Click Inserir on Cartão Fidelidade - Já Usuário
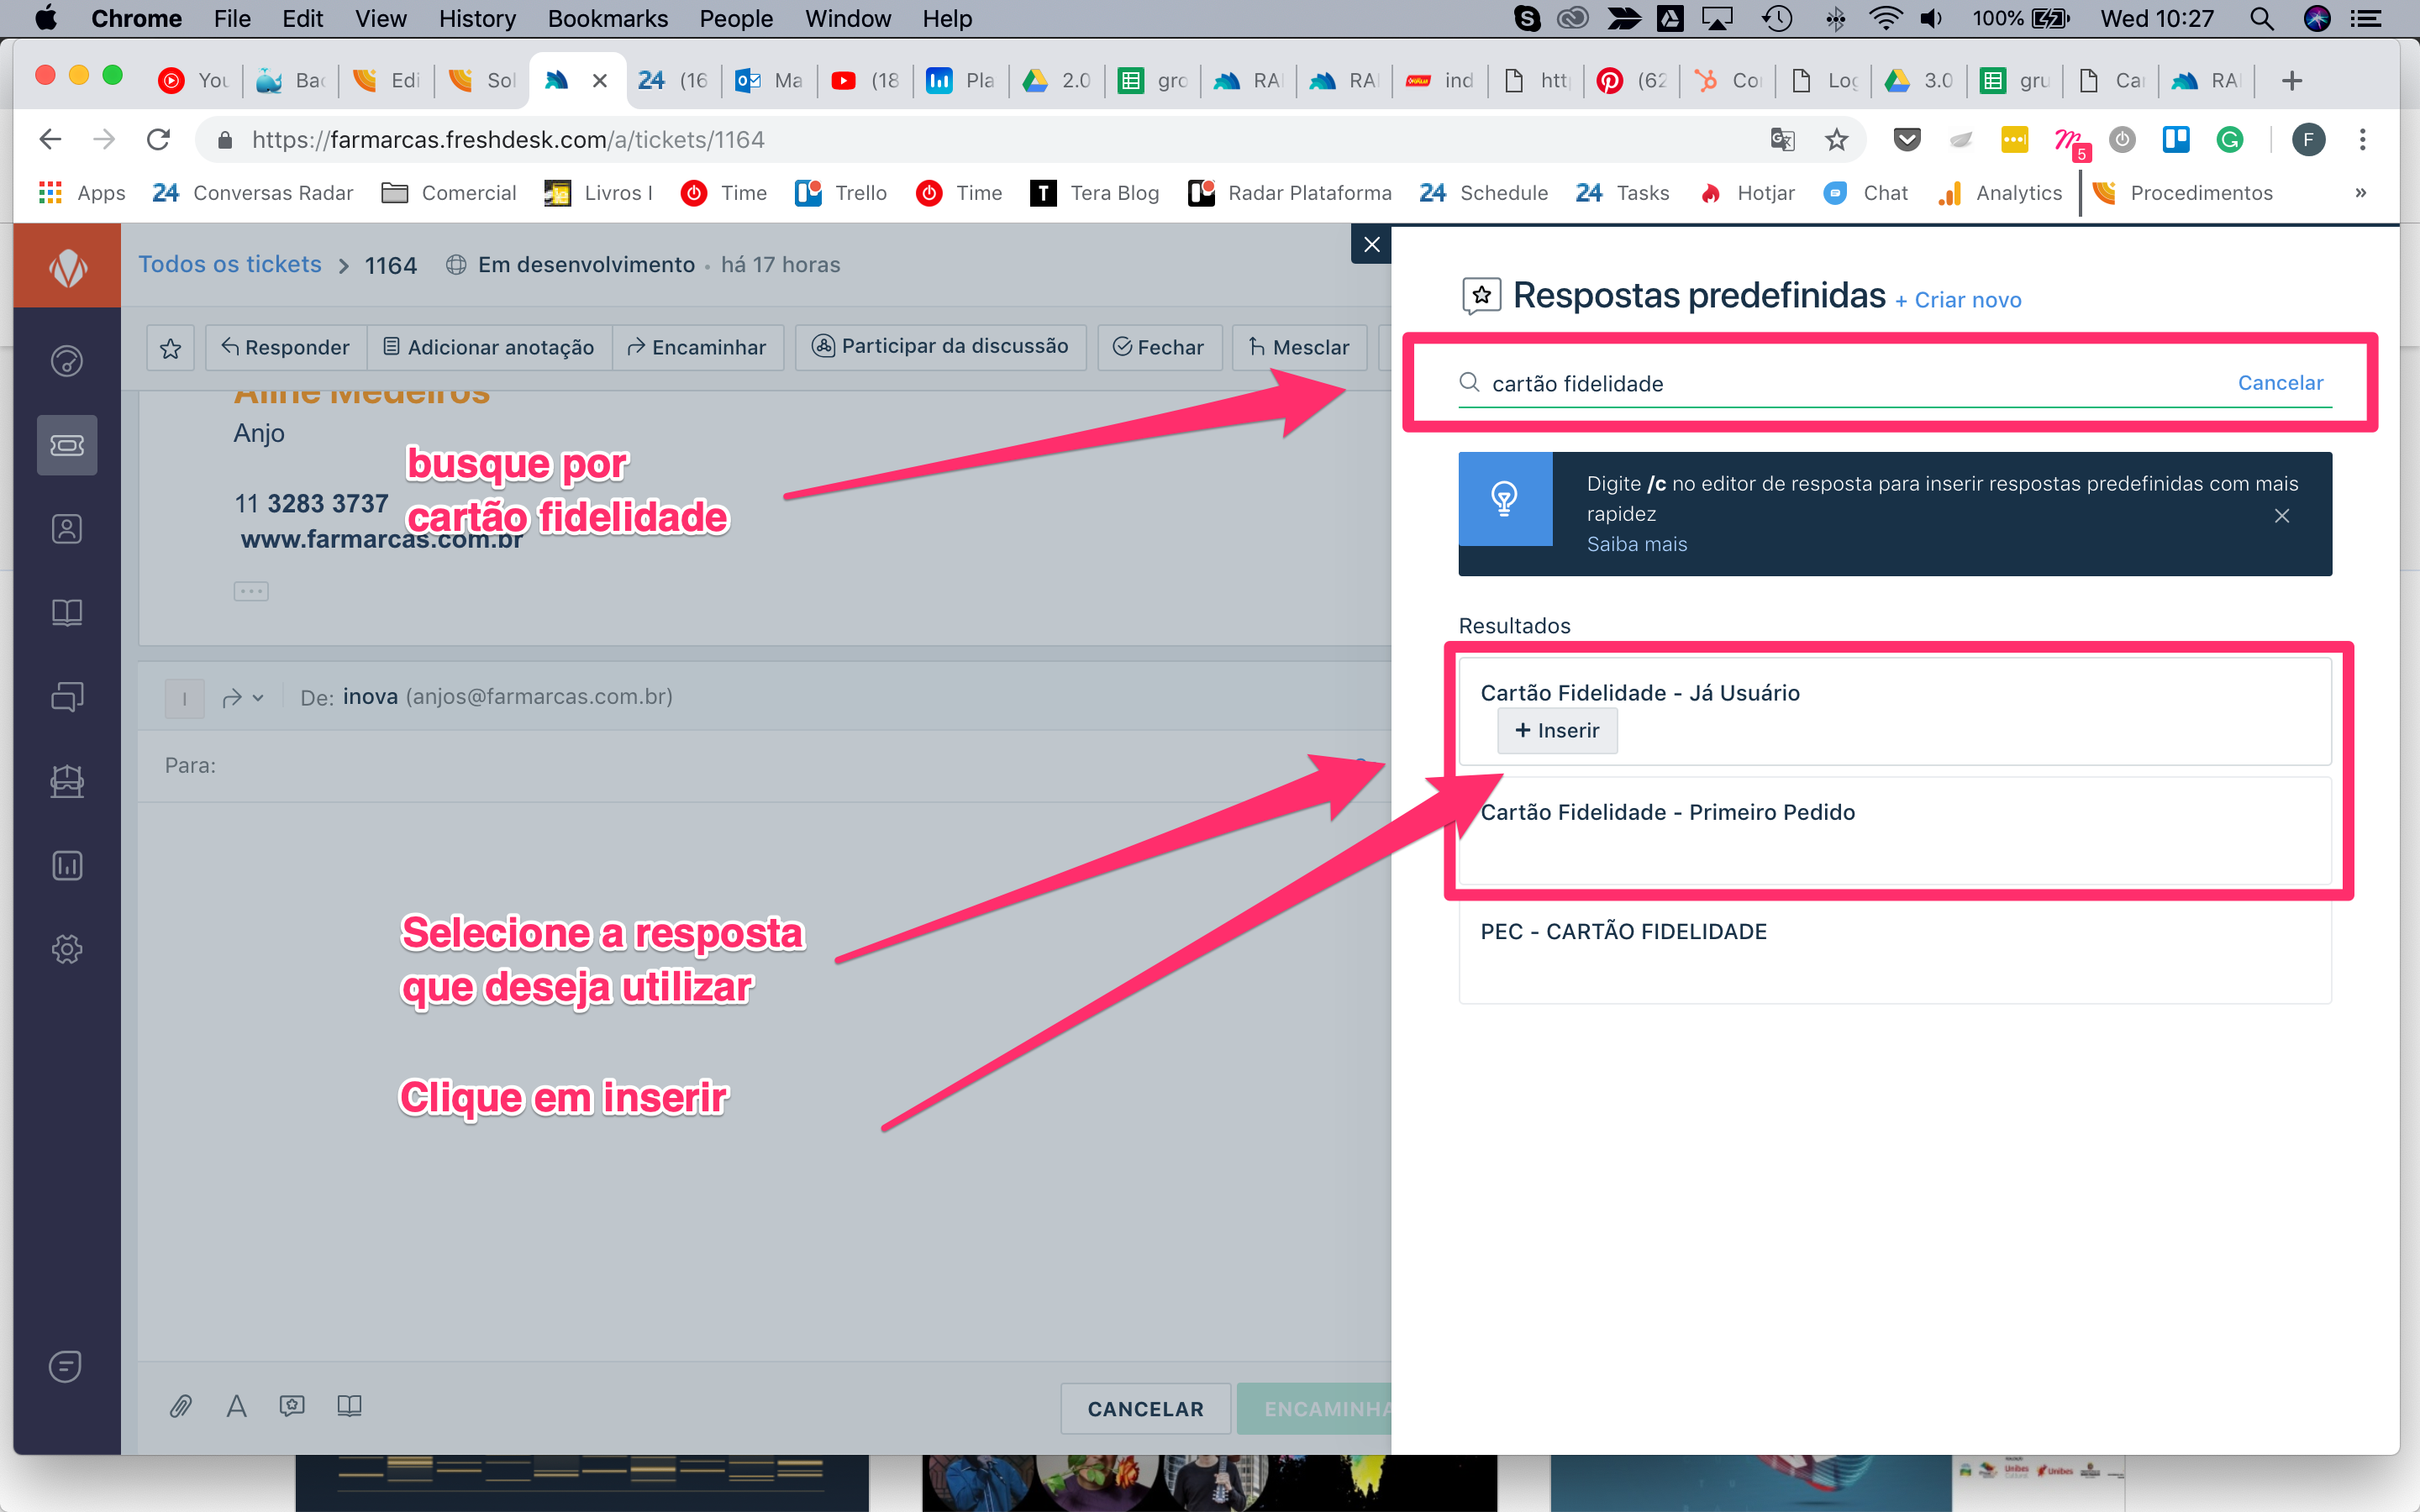Screen dimensions: 2420x1512 pos(1557,731)
